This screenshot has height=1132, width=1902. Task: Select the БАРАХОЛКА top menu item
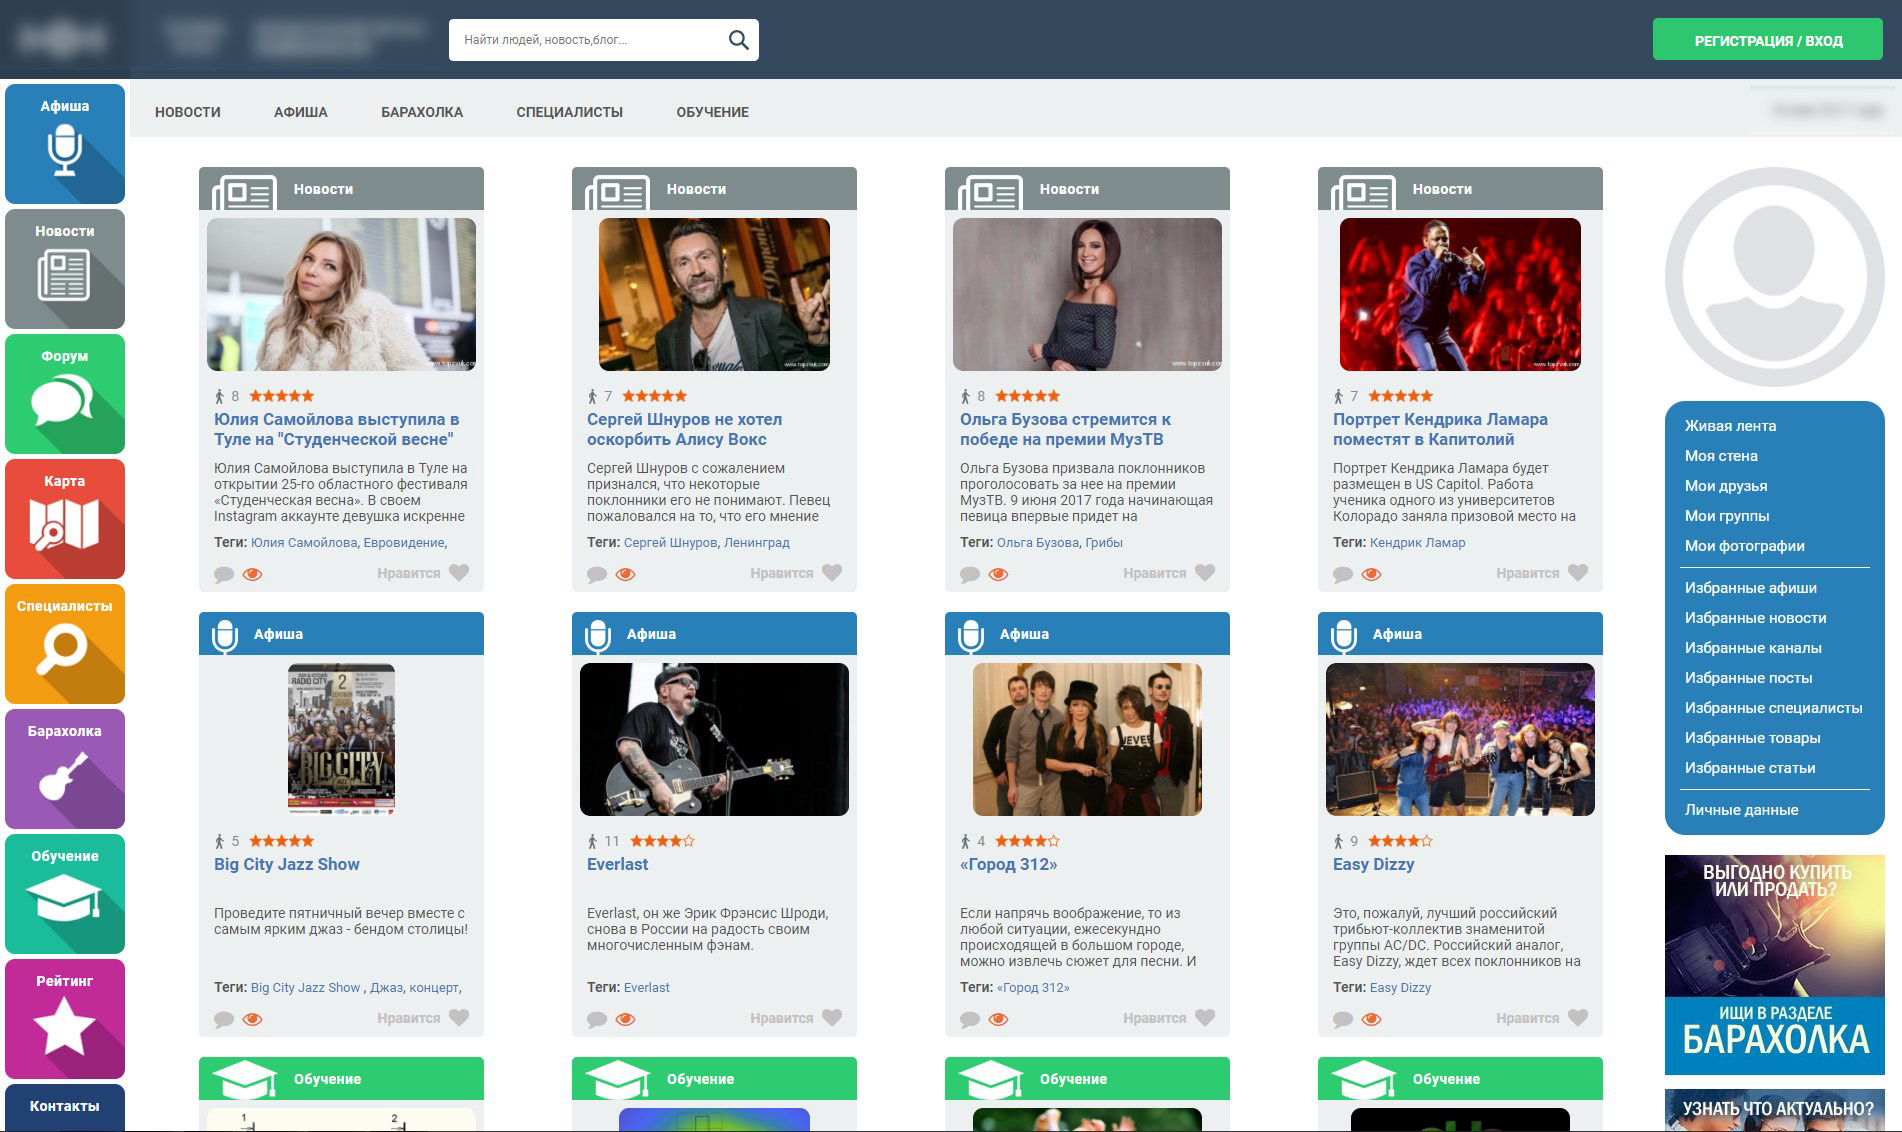[x=422, y=112]
